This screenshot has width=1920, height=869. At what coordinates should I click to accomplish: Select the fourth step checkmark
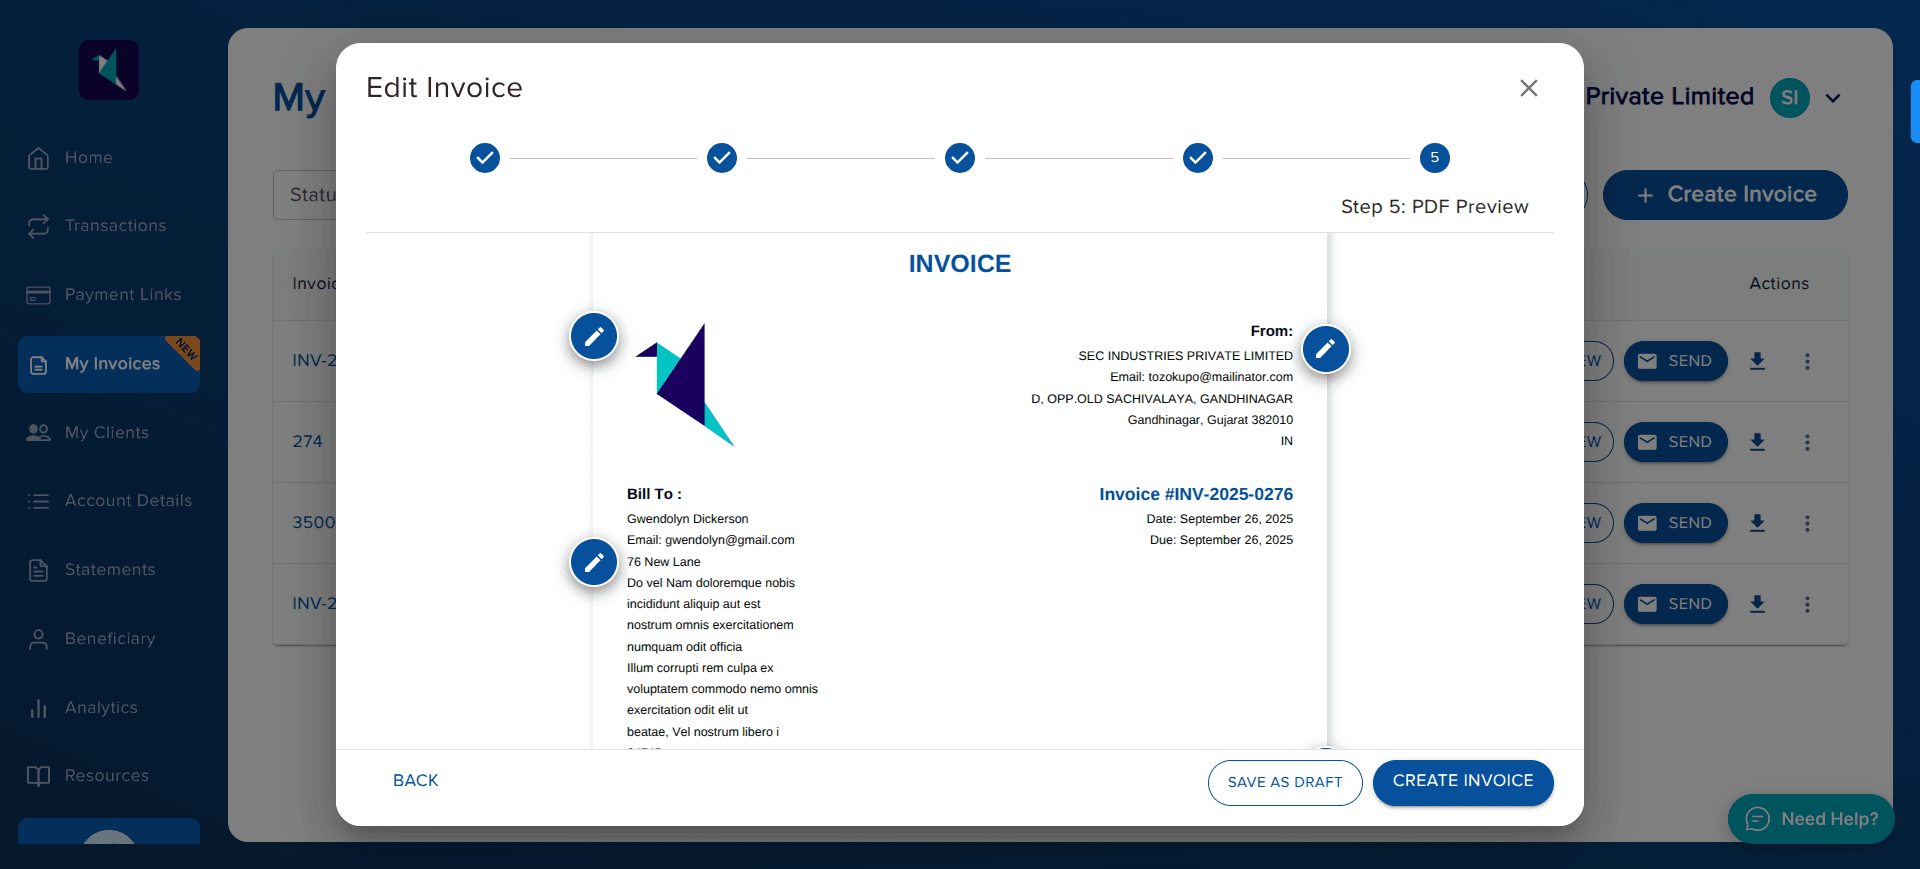coord(1197,158)
